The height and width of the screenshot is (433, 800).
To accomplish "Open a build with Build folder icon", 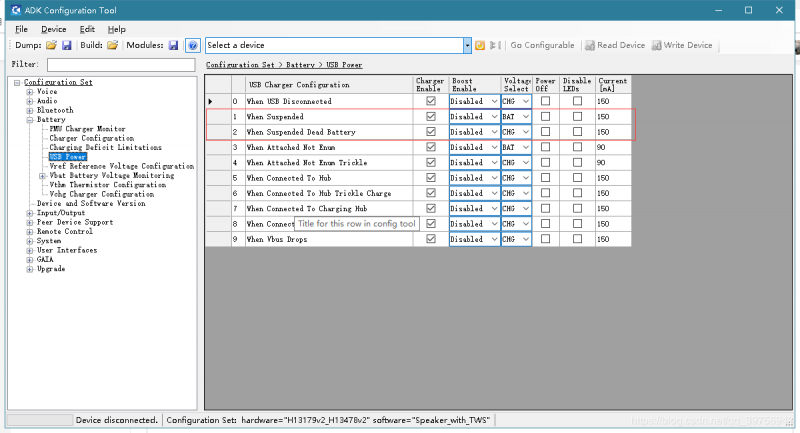I will click(112, 45).
